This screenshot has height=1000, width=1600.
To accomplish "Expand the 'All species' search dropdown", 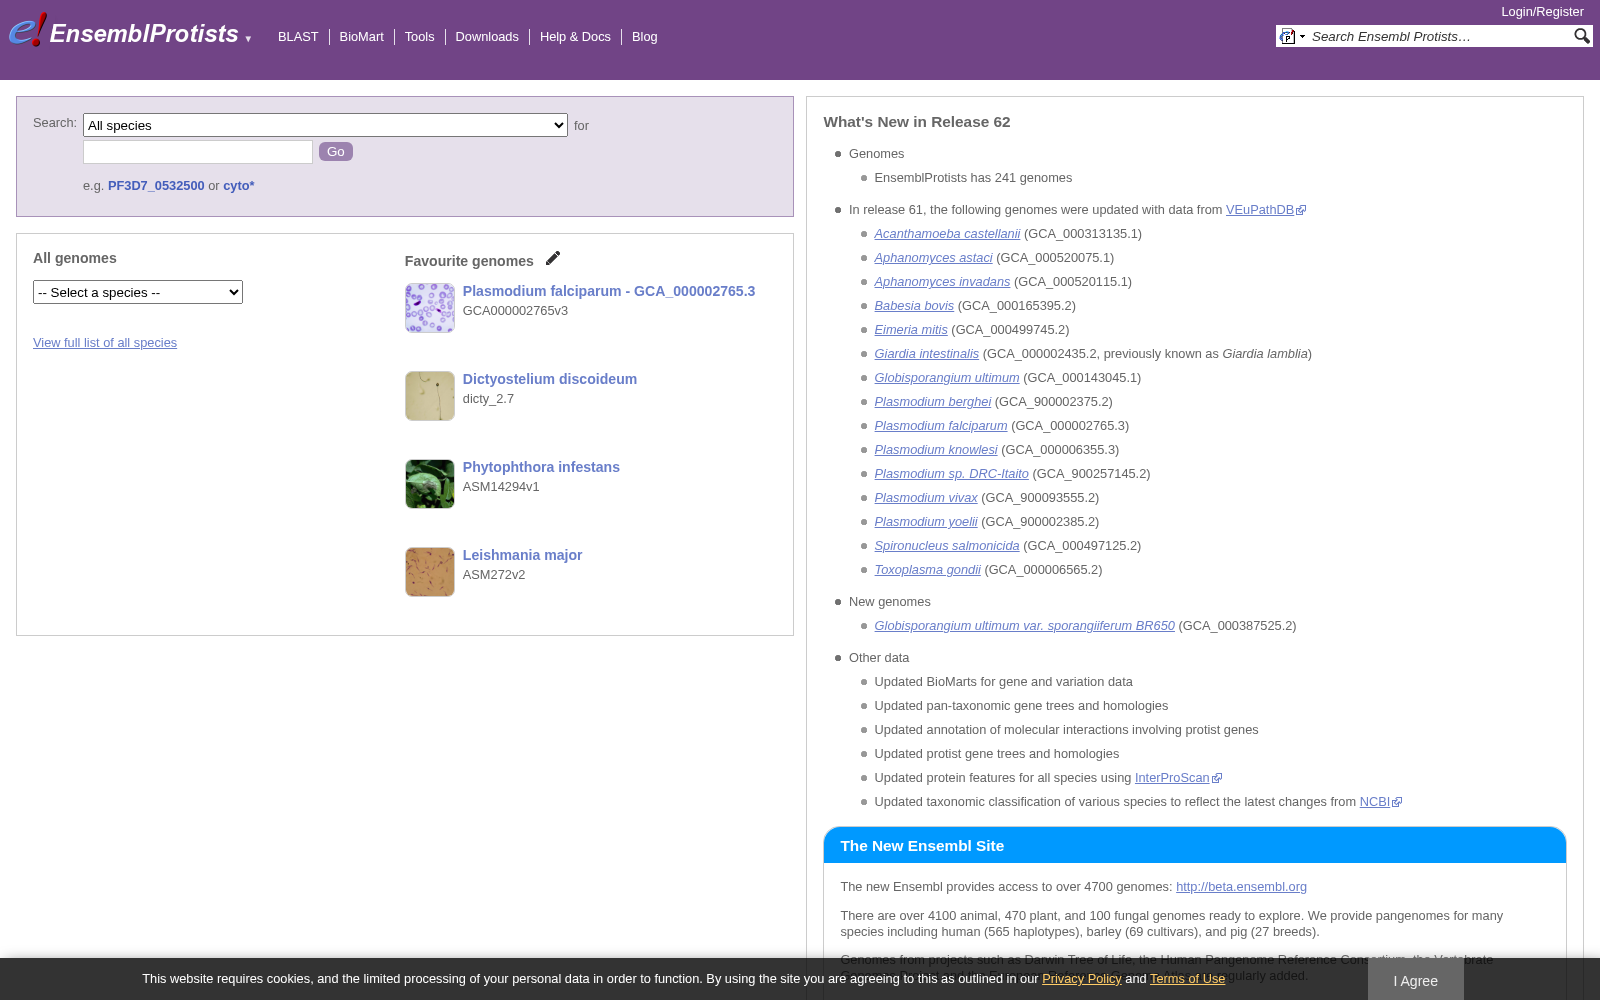I will [325, 125].
